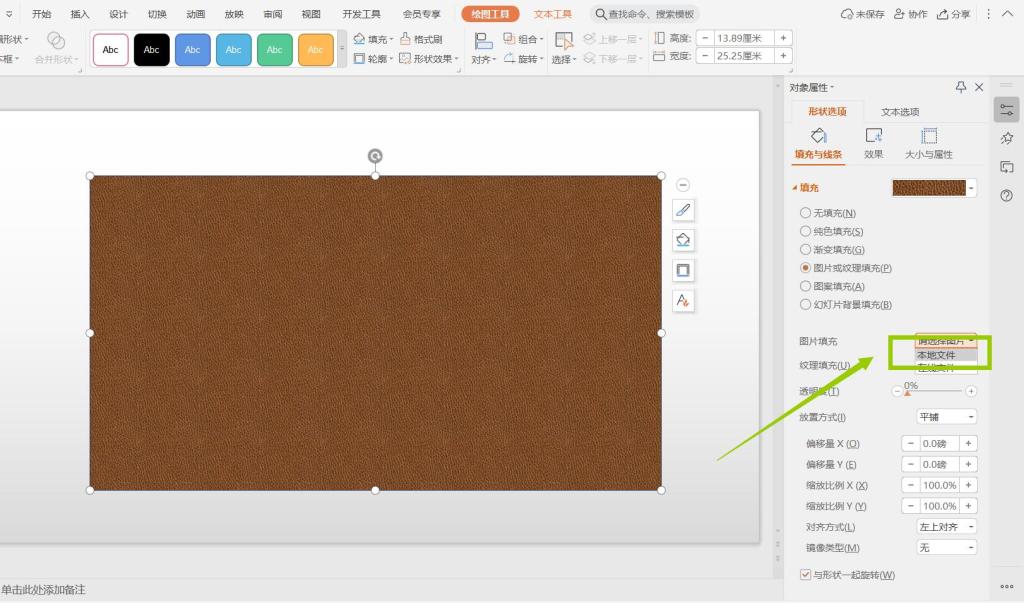Click the search command magnifier icon
The height and width of the screenshot is (603, 1024).
[600, 14]
